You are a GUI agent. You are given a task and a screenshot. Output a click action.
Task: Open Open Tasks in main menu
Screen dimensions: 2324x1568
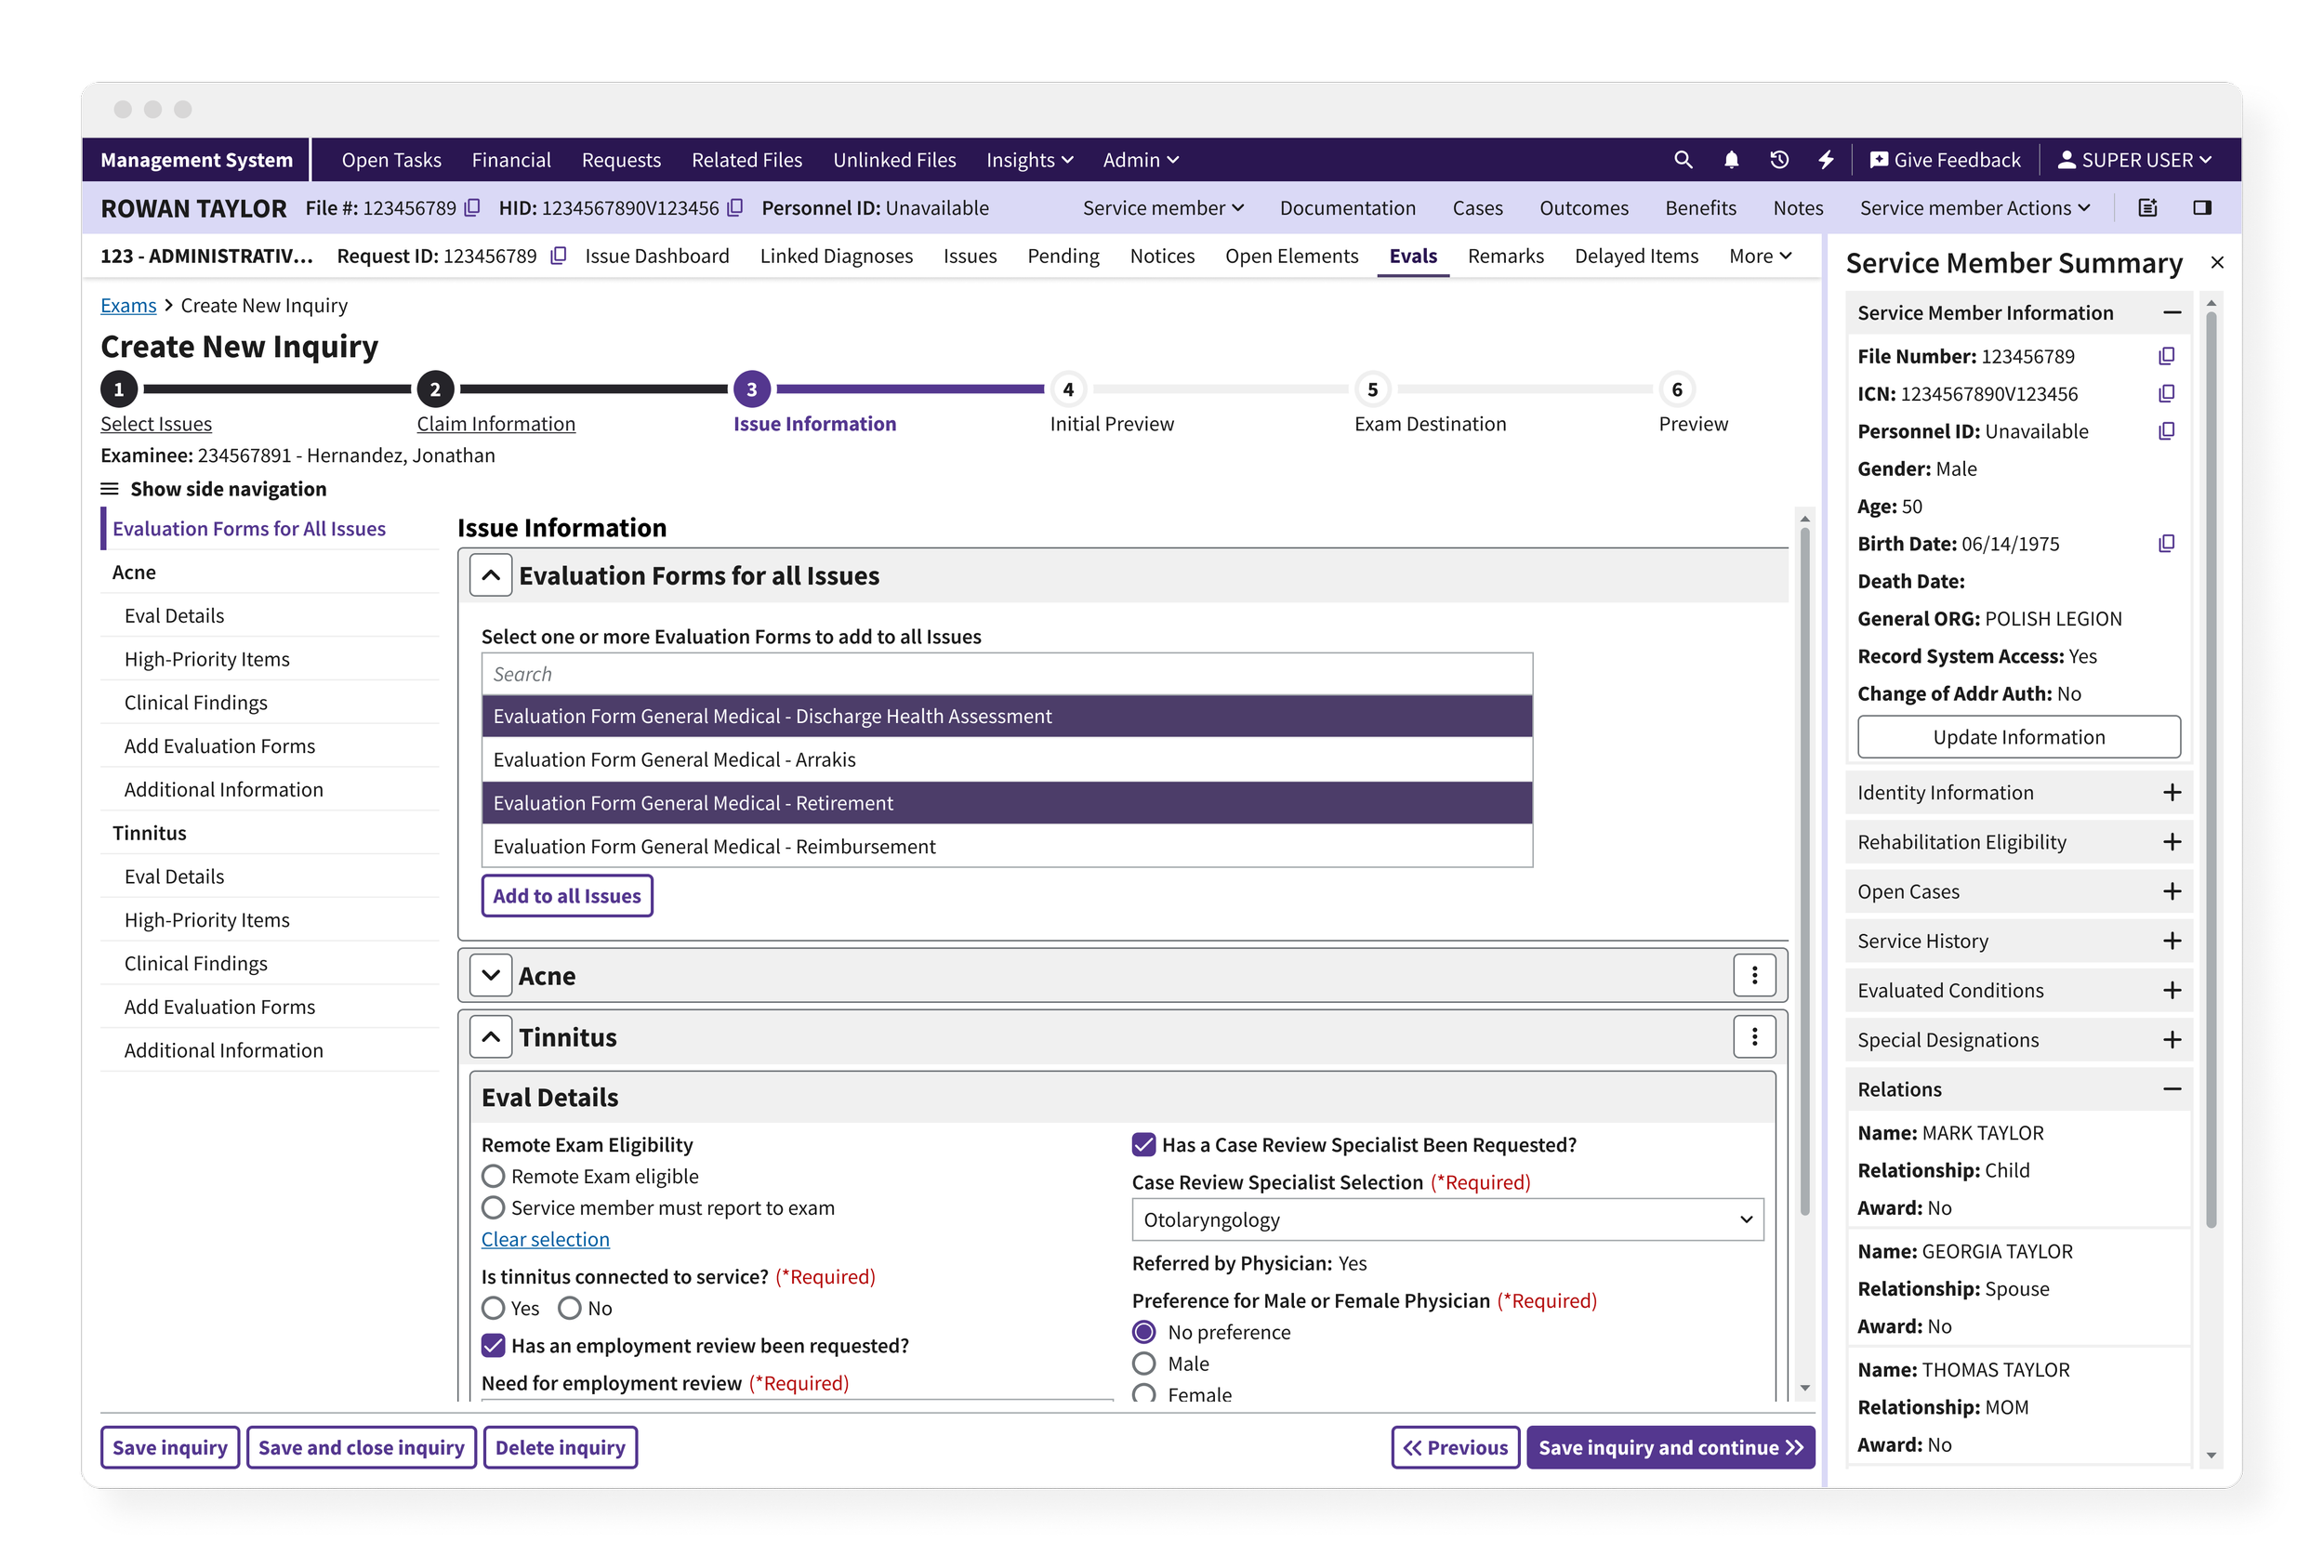tap(391, 160)
